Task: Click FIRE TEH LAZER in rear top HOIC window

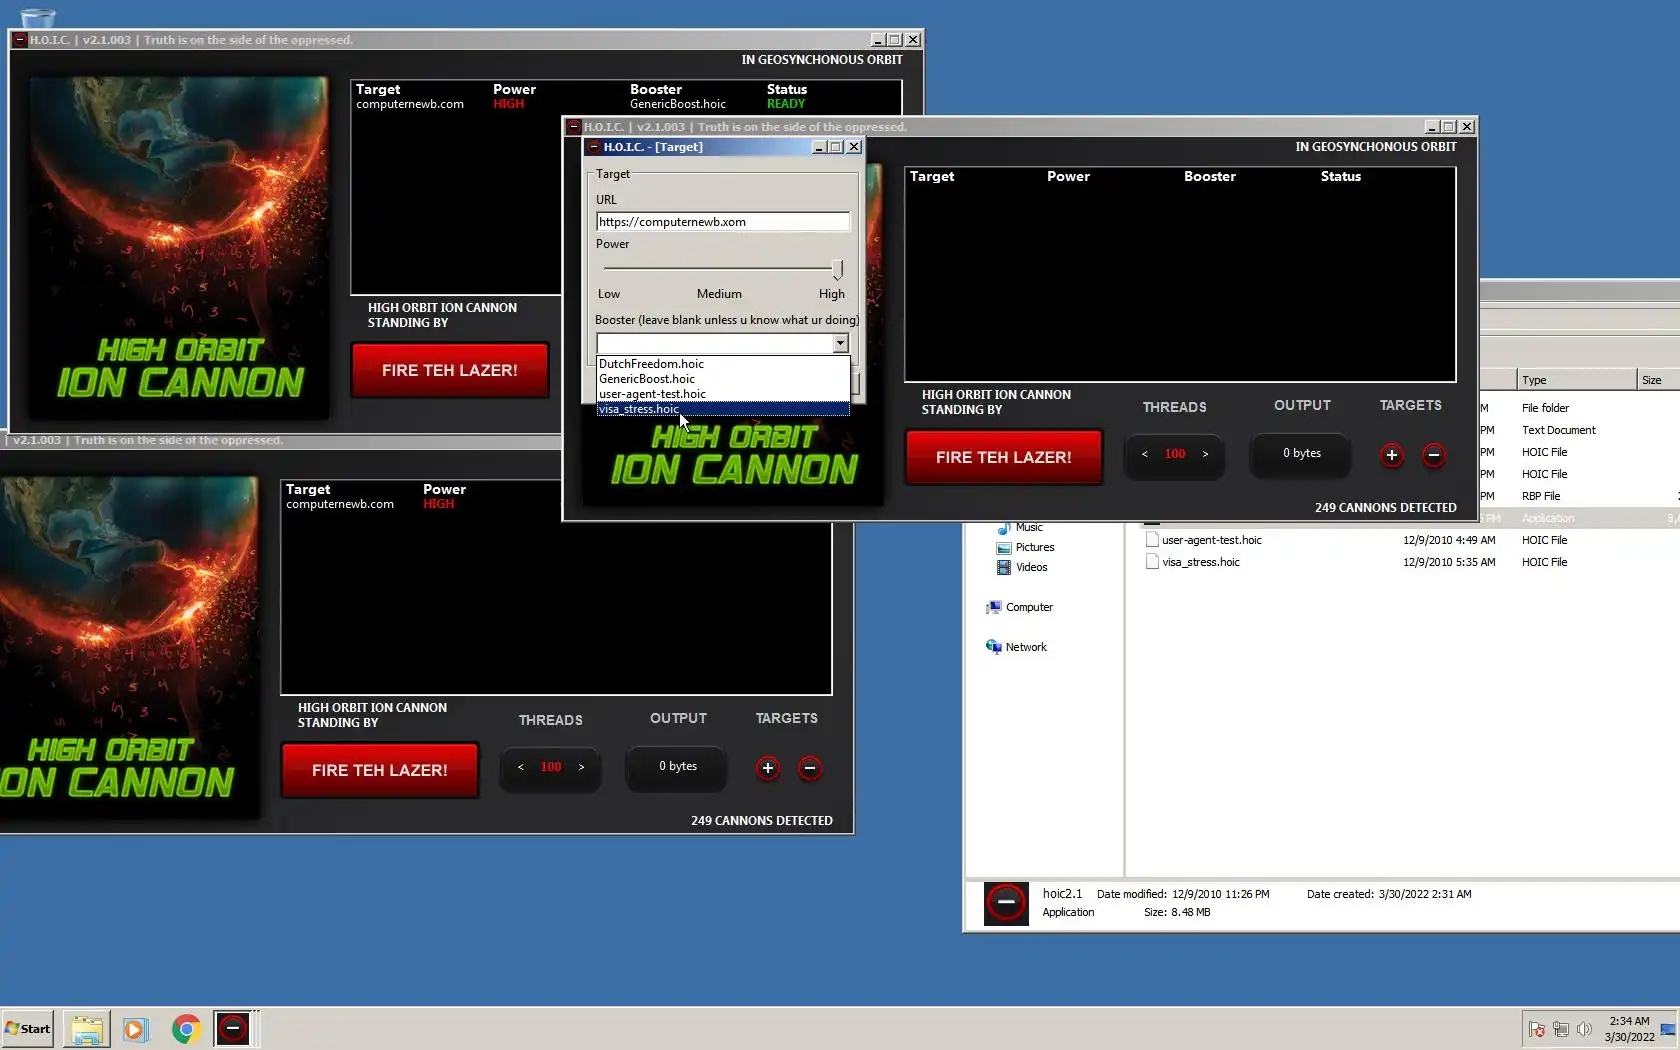Action: (450, 370)
